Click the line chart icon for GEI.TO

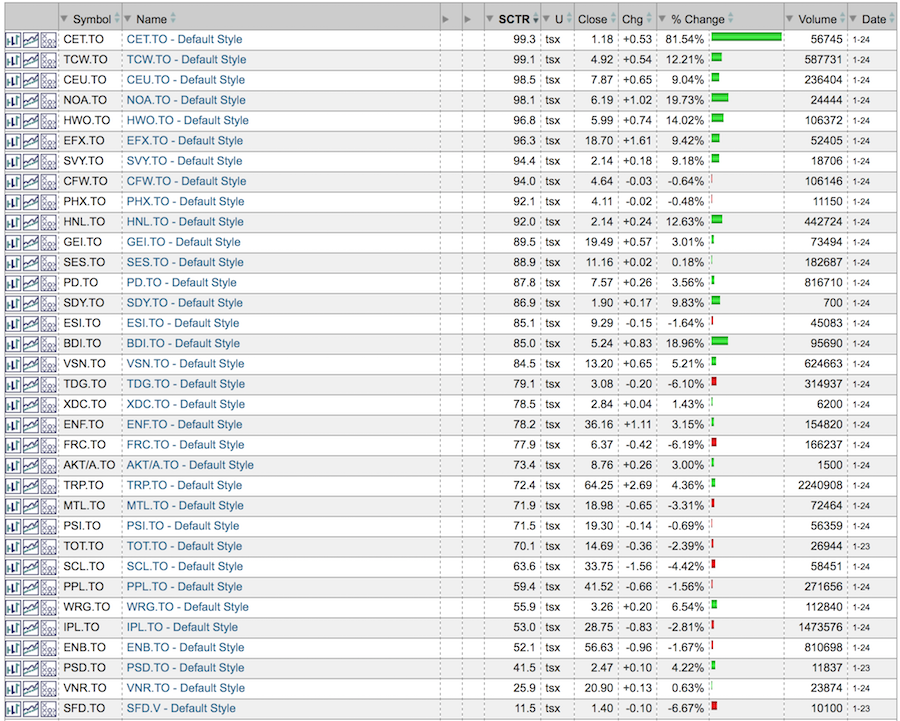pyautogui.click(x=30, y=242)
